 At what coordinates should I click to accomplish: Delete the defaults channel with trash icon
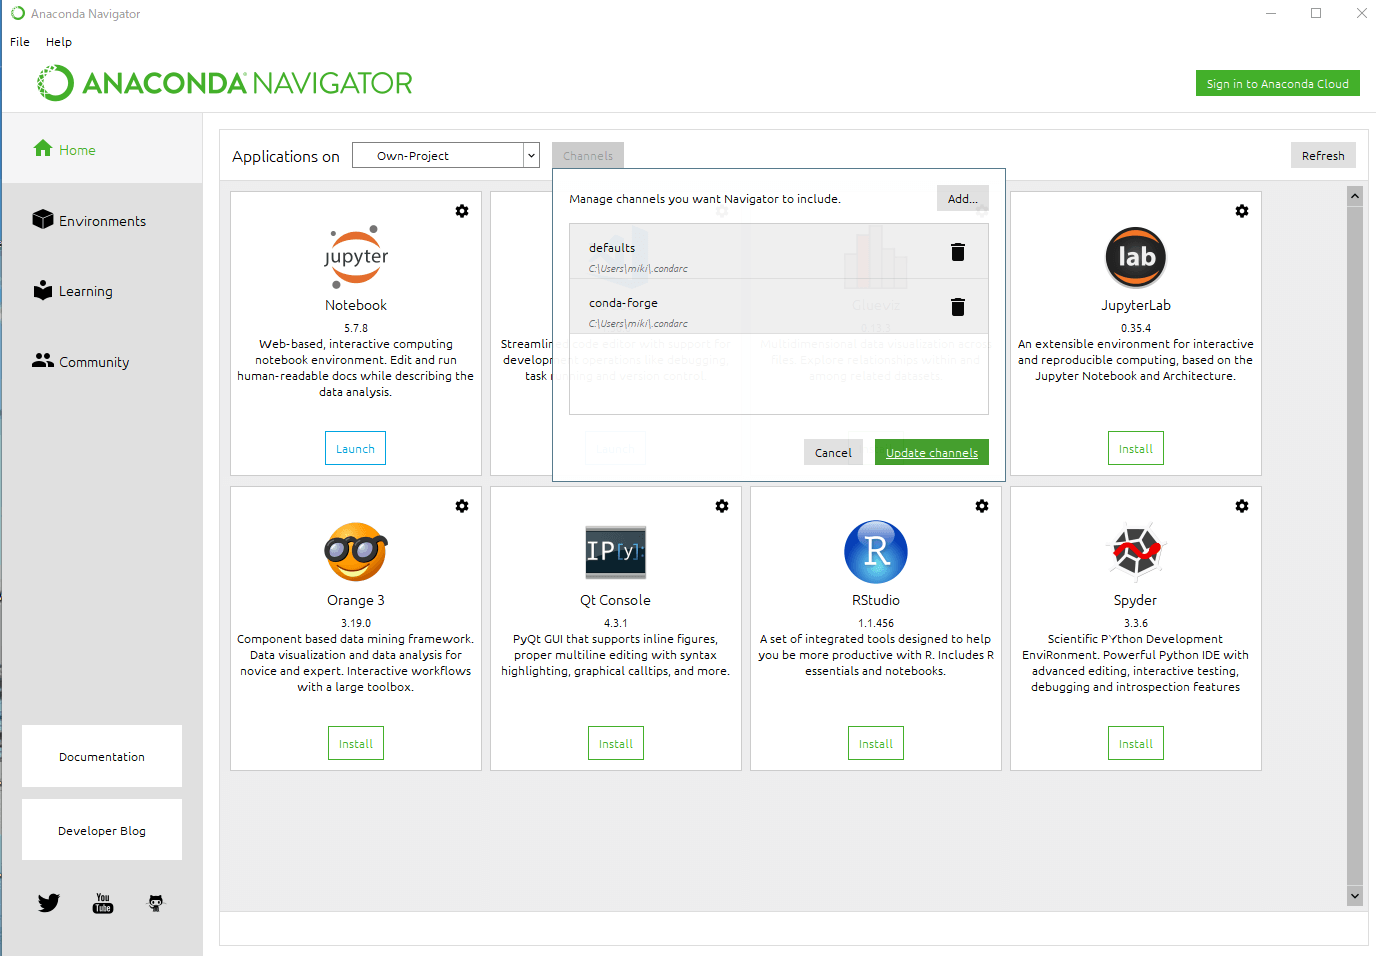tap(958, 252)
